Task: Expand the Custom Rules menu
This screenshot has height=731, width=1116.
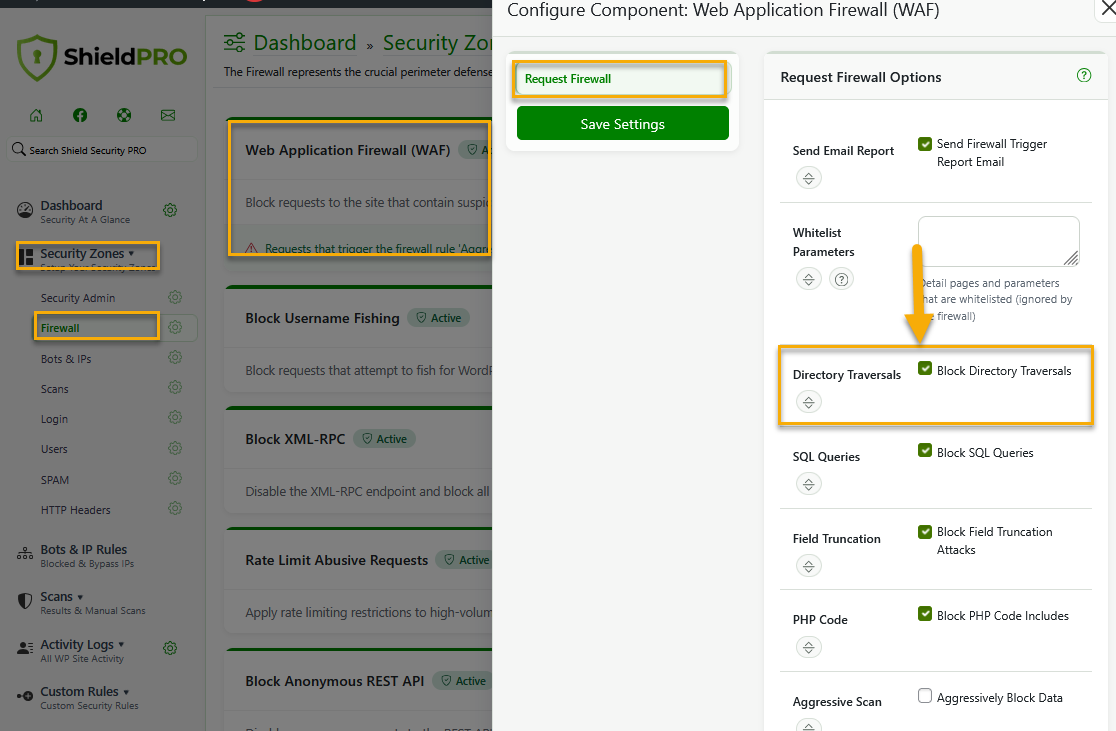Action: [85, 691]
